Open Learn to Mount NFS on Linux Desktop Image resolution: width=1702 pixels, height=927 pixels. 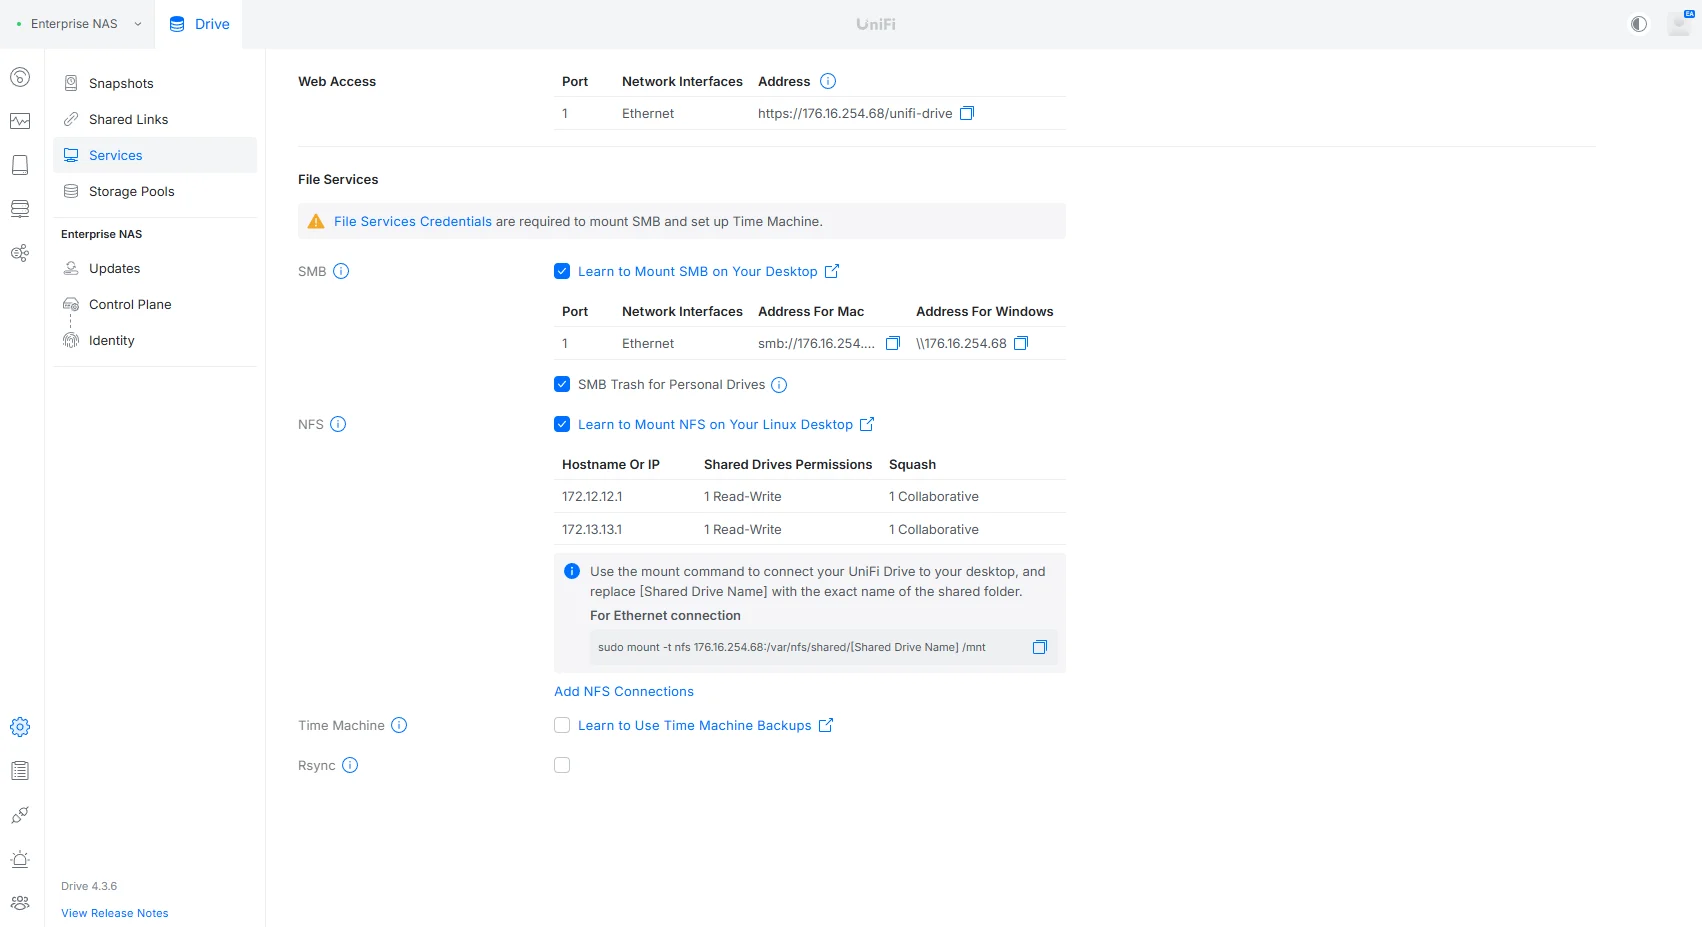(726, 424)
